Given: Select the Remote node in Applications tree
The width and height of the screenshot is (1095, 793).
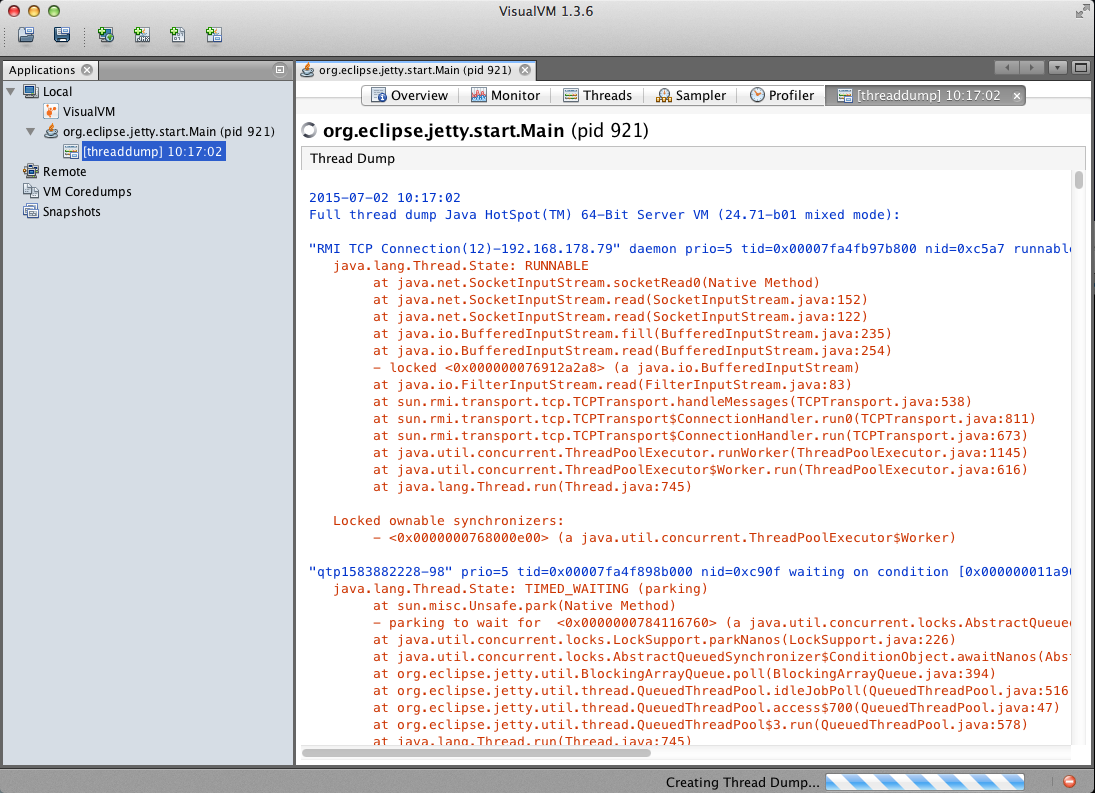Looking at the screenshot, I should pyautogui.click(x=64, y=172).
